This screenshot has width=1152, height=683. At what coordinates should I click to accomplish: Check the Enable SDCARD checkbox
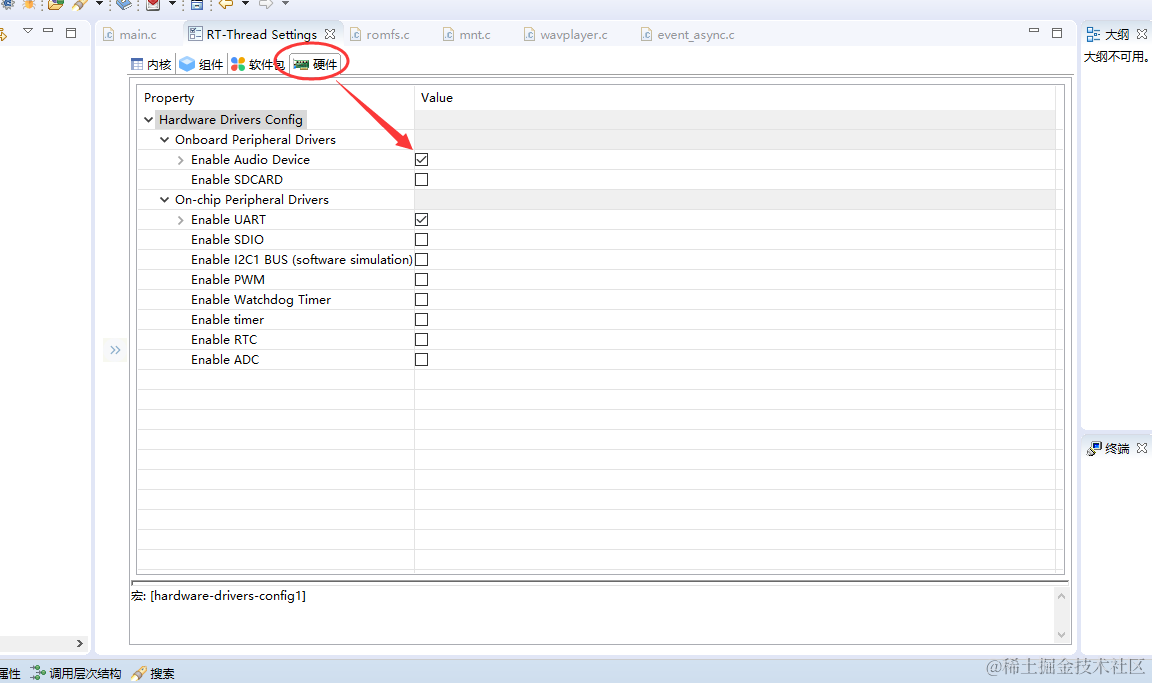pos(421,179)
